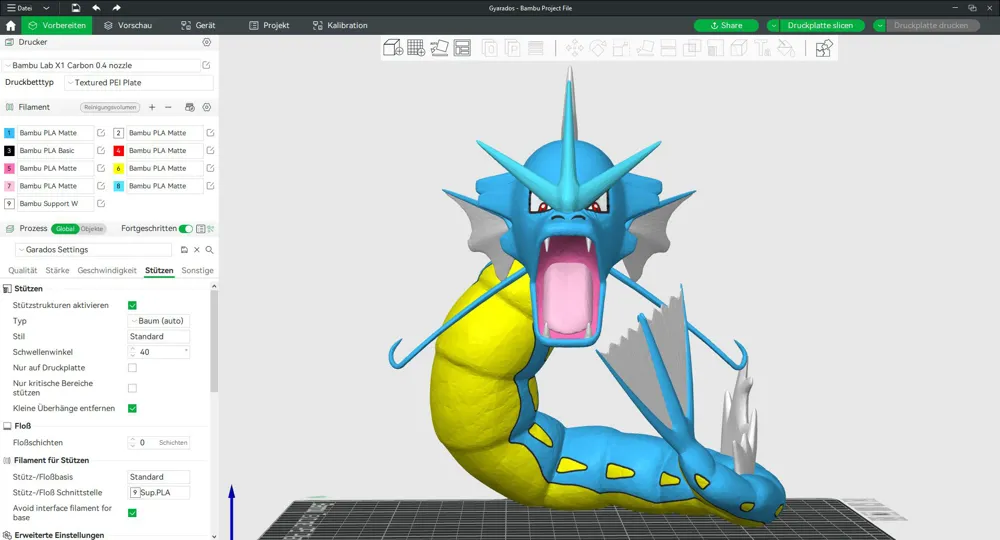The height and width of the screenshot is (540, 1000).
Task: Click filament 4 red color swatch
Action: click(119, 150)
